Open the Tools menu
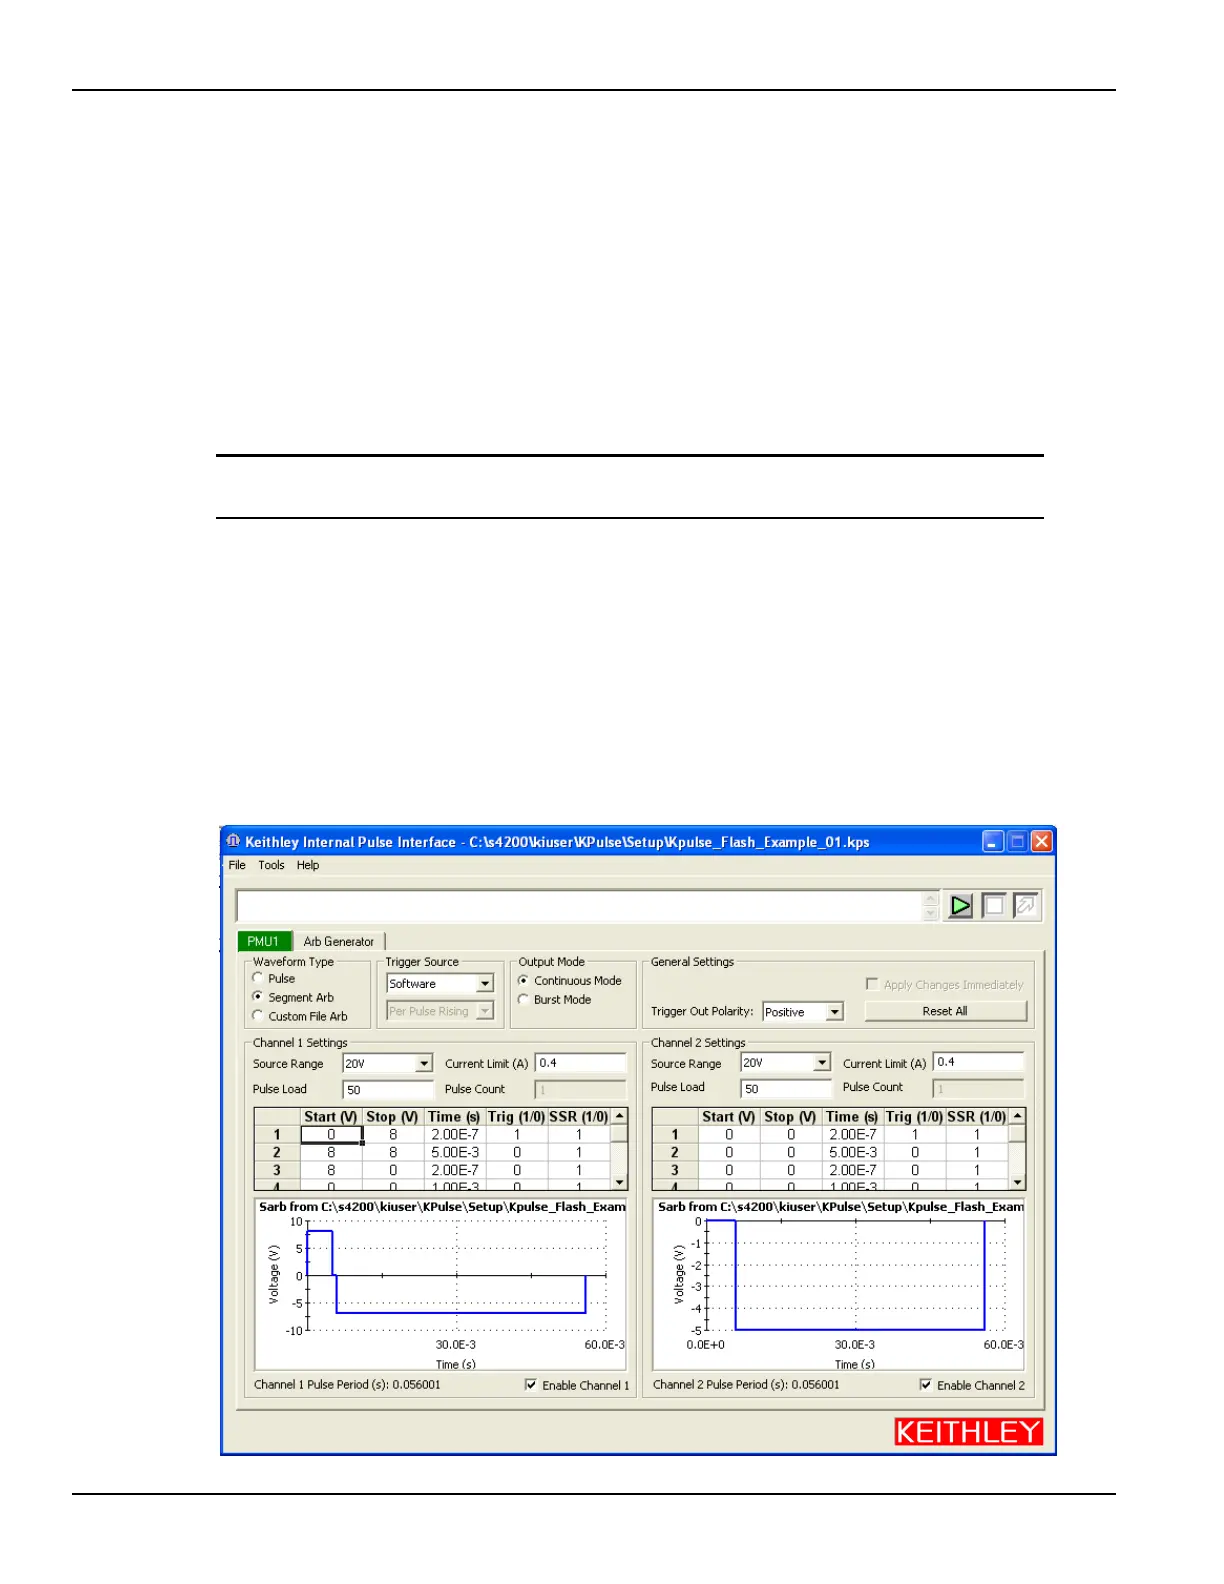Image resolution: width=1224 pixels, height=1584 pixels. (x=271, y=865)
